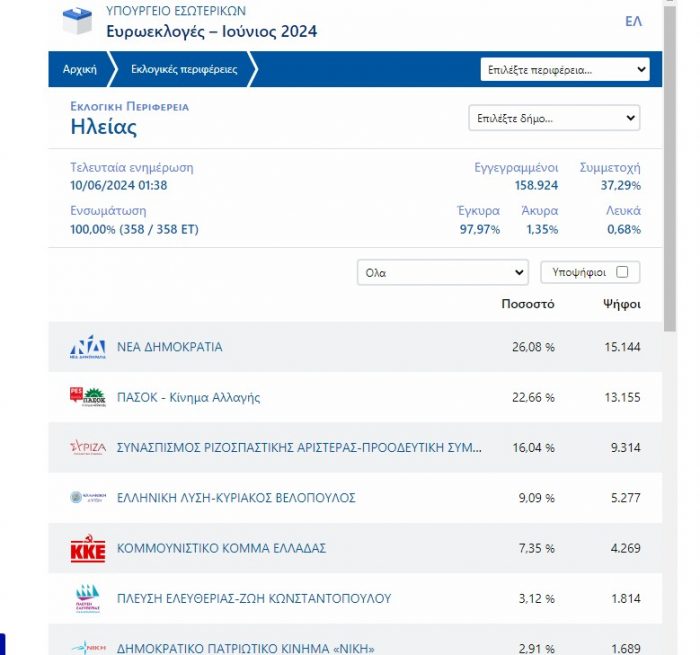Click the Πλεύση Ελευθερίας party logo

click(x=87, y=599)
